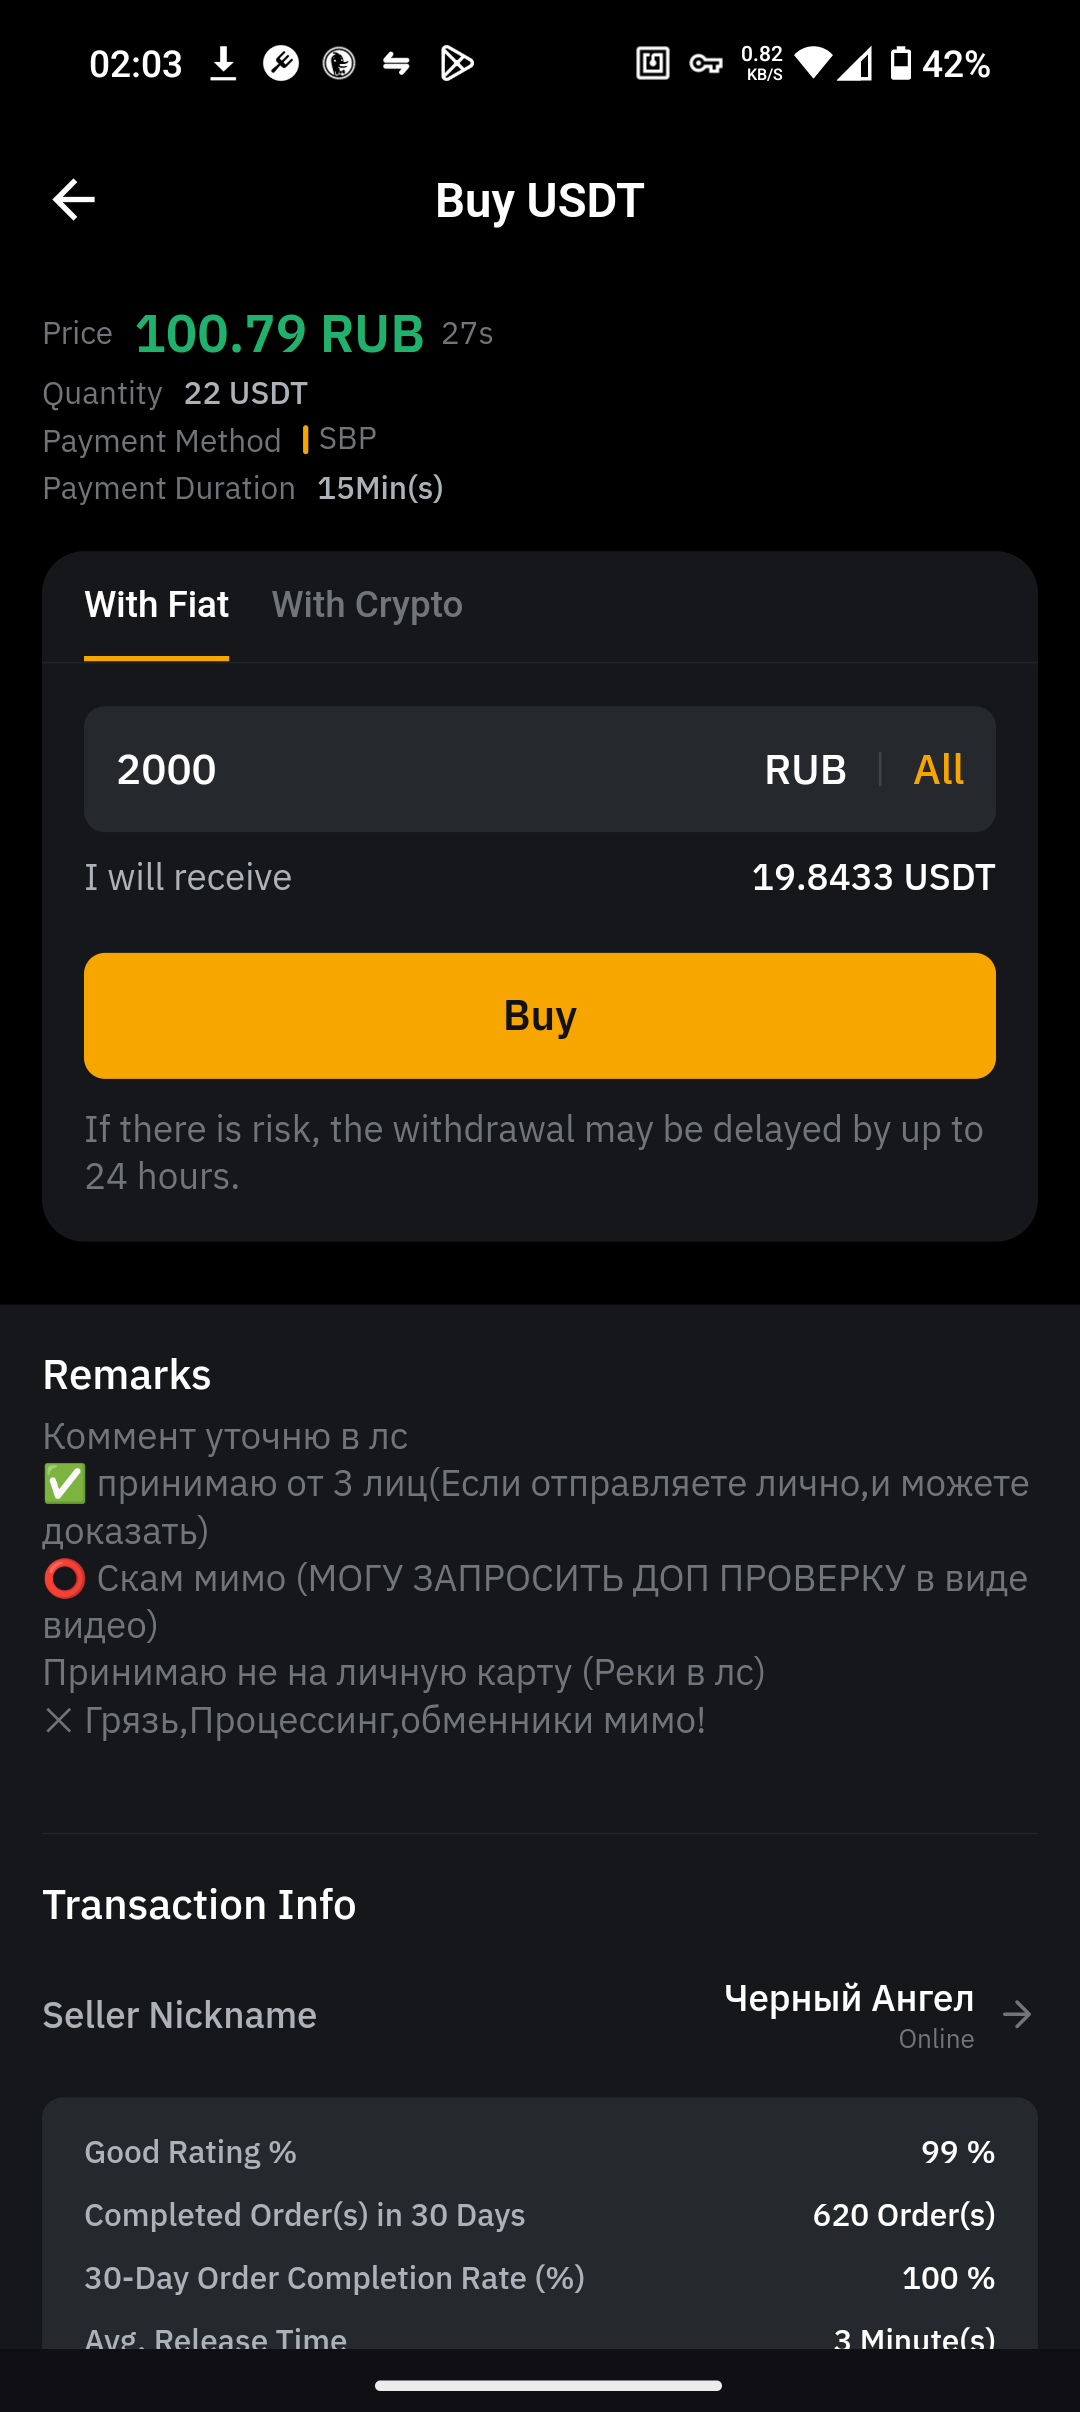Open seller profile via arrow icon
This screenshot has width=1080, height=2412.
point(1017,2014)
